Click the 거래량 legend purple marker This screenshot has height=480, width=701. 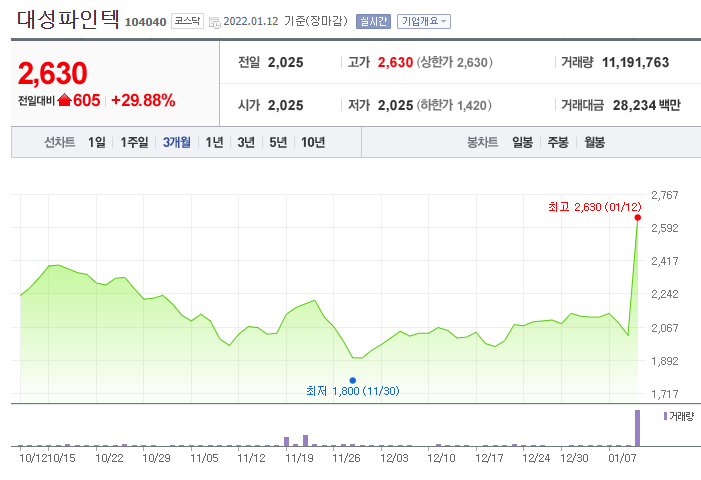[665, 416]
